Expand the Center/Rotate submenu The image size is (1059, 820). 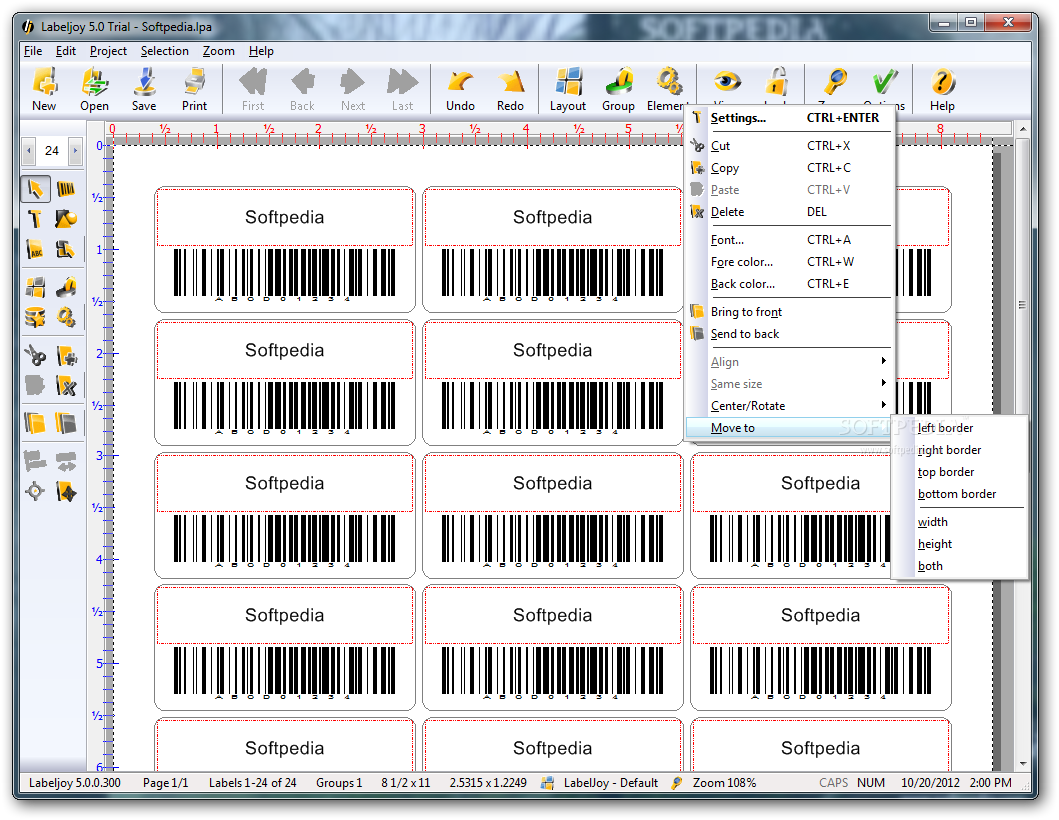pyautogui.click(x=788, y=406)
